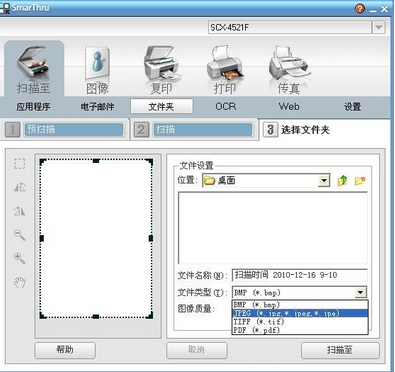Choose BMP (*.bmp) from the list
This screenshot has height=372, width=395.
(x=300, y=304)
